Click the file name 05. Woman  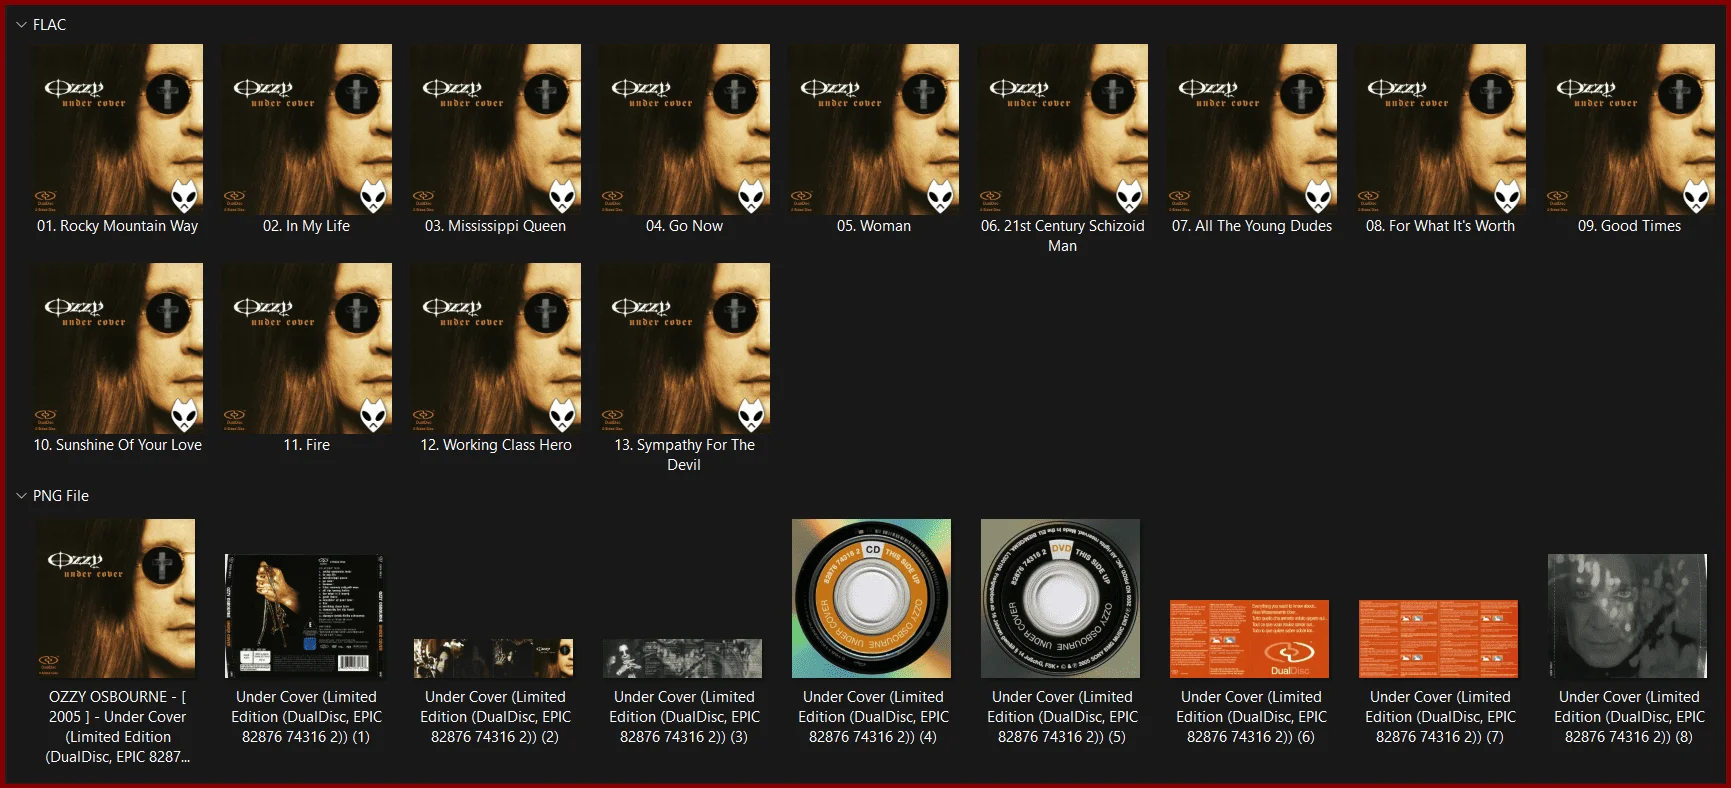(x=874, y=226)
